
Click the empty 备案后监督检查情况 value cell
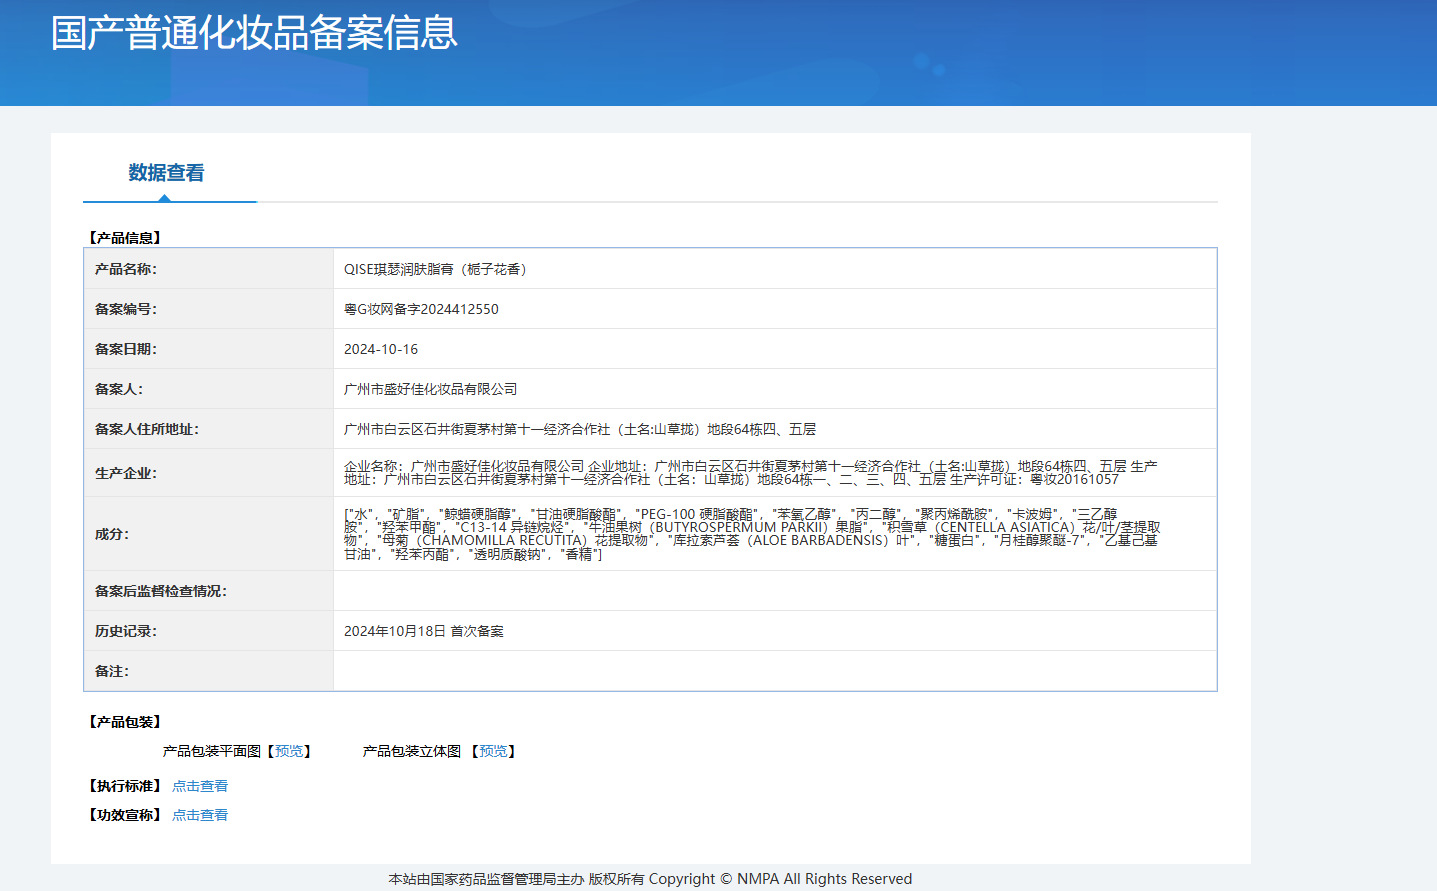coord(774,591)
